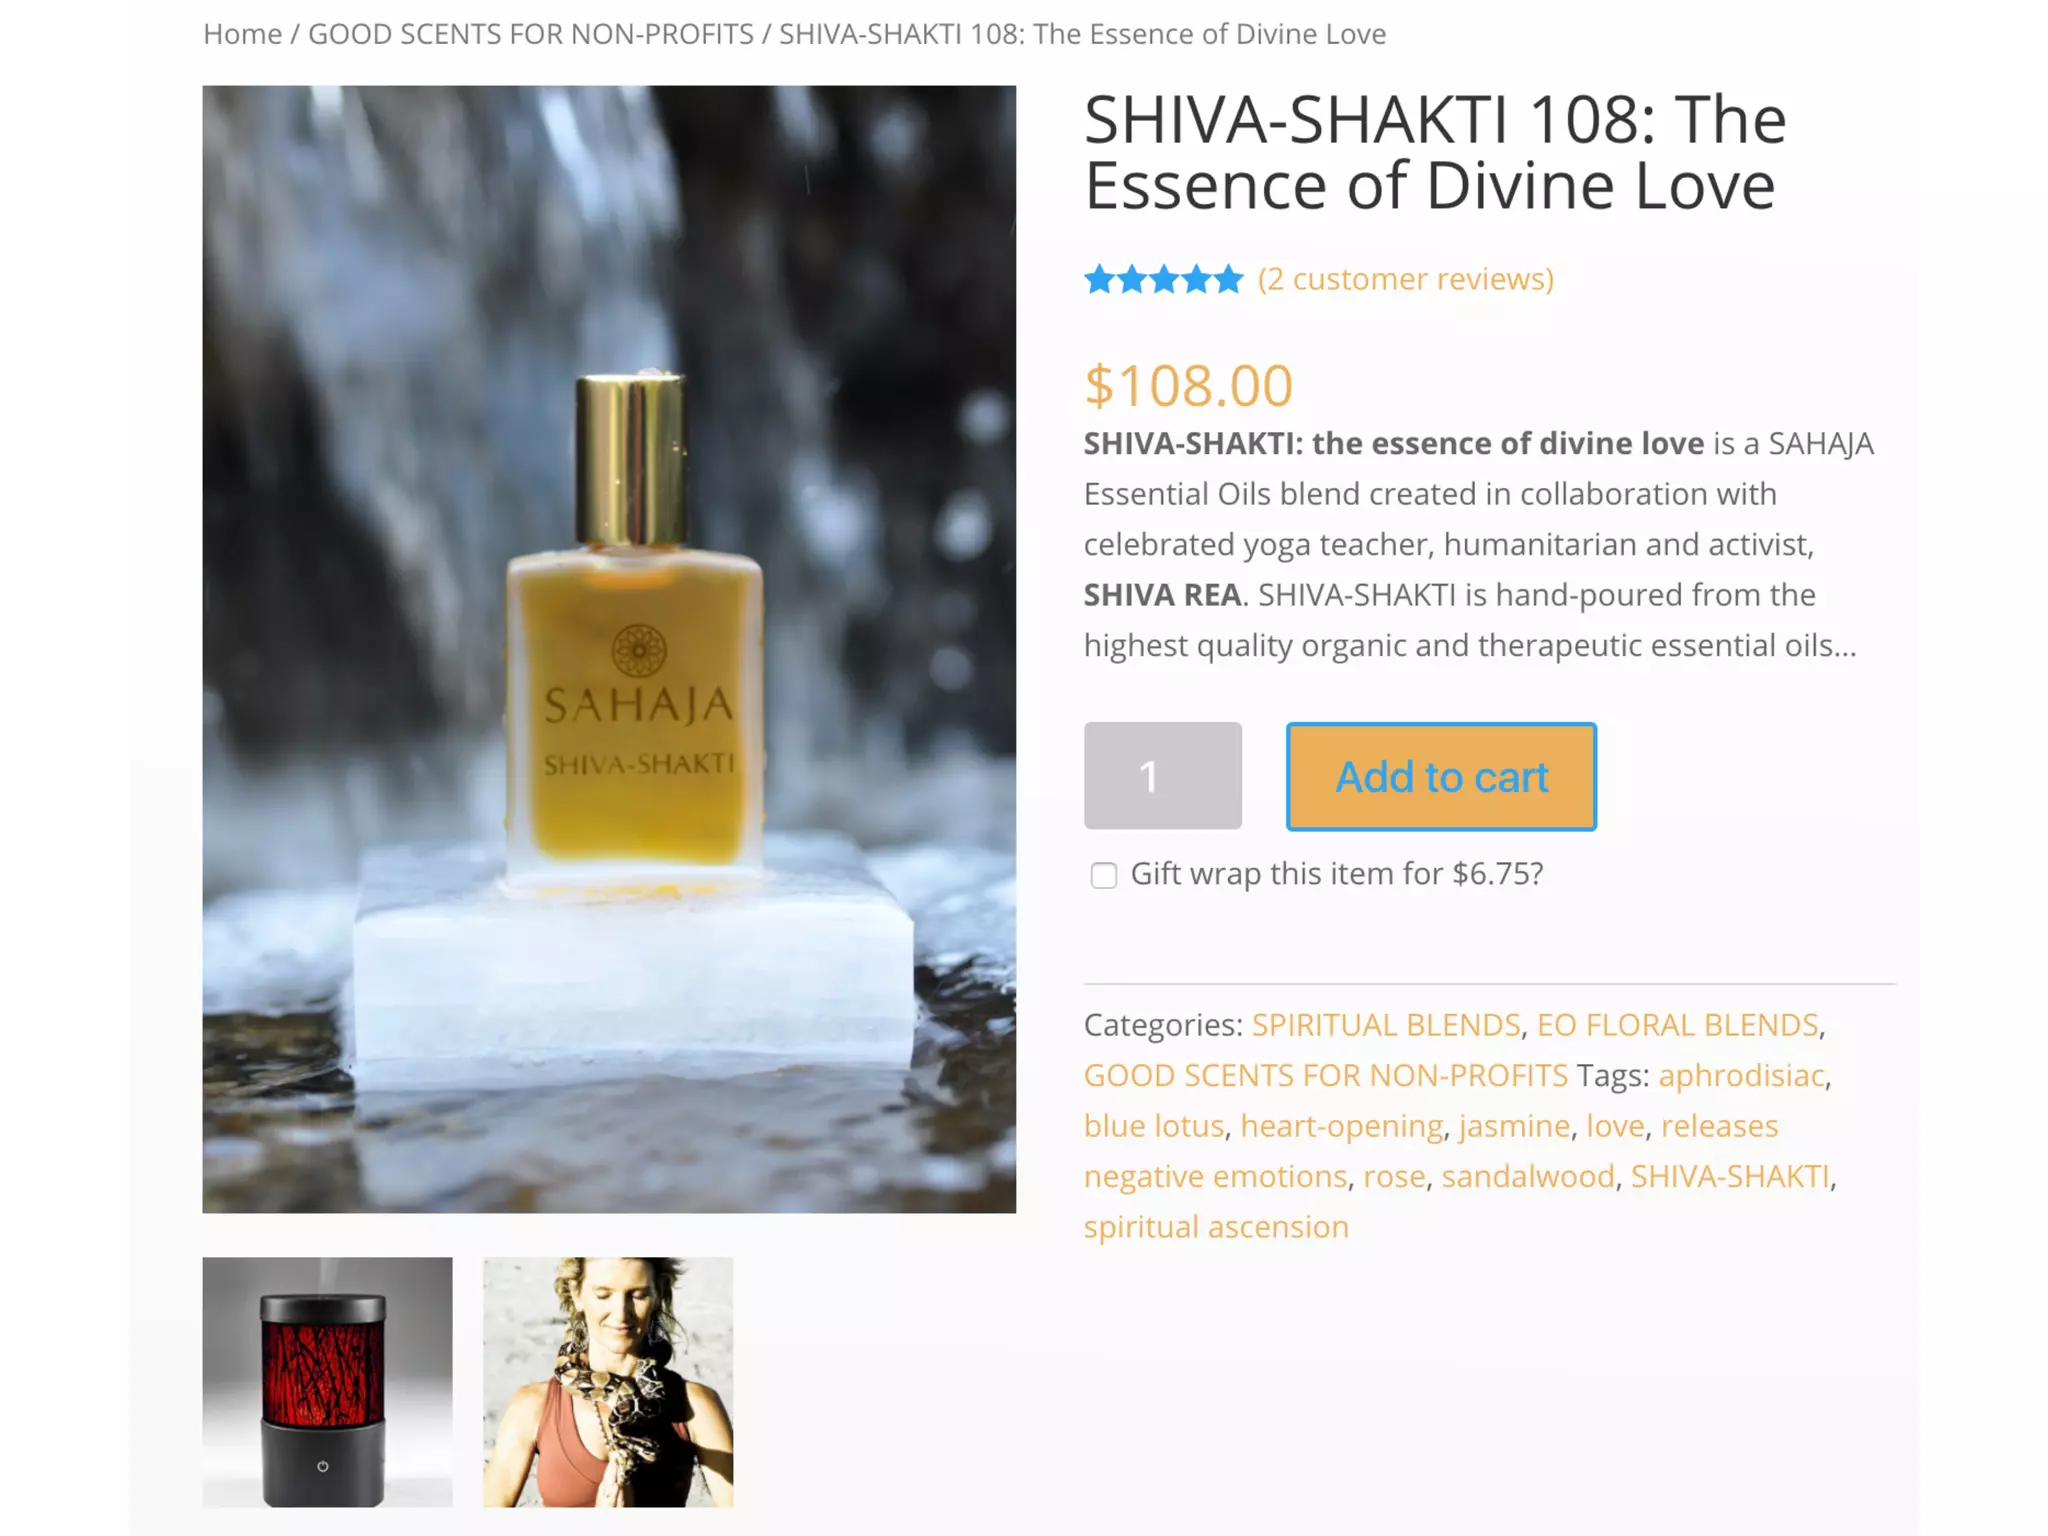Select the blue lotus tag
Image resolution: width=2048 pixels, height=1536 pixels.
1154,1126
